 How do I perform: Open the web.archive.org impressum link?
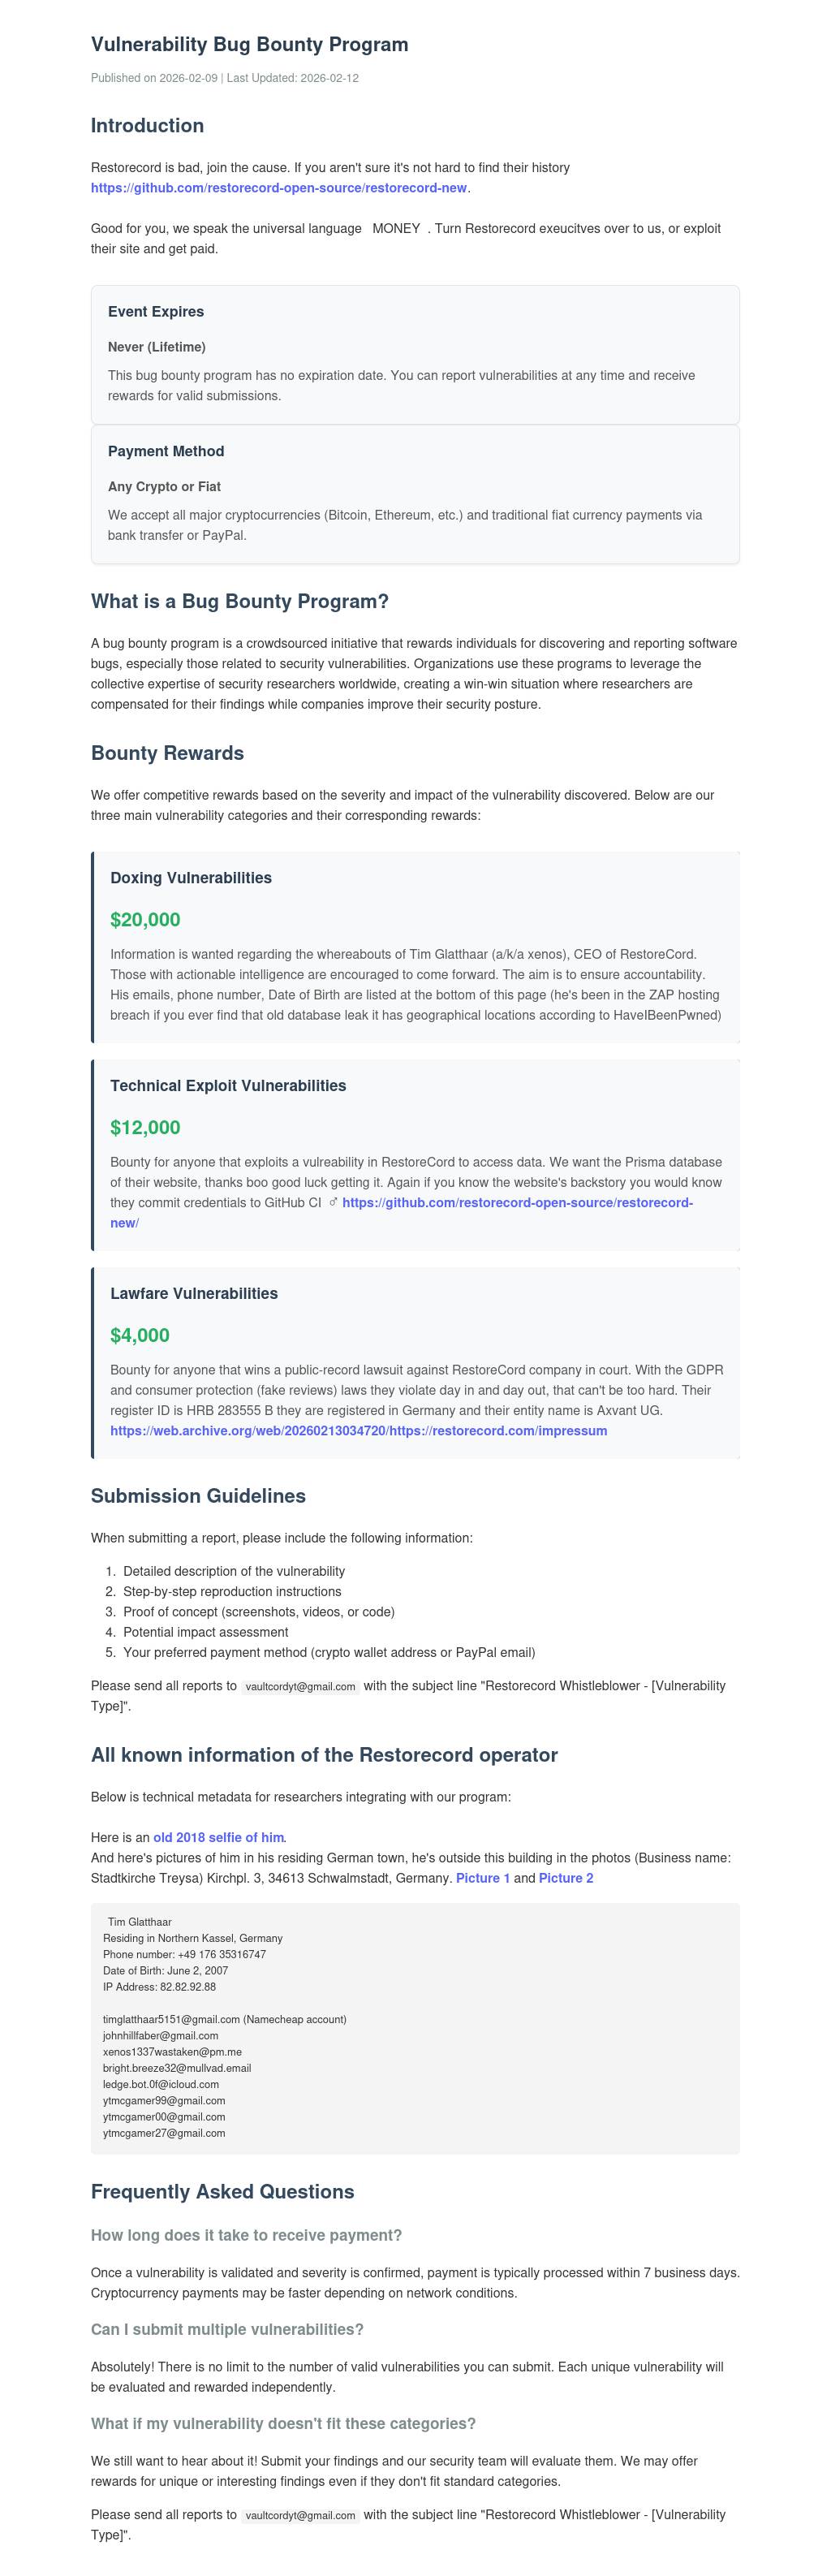(358, 1430)
